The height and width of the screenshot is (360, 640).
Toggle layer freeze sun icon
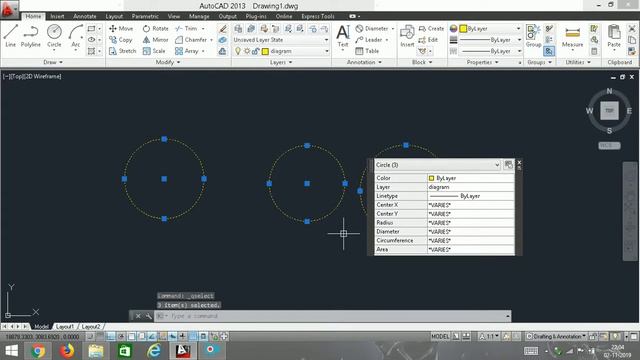click(x=247, y=51)
